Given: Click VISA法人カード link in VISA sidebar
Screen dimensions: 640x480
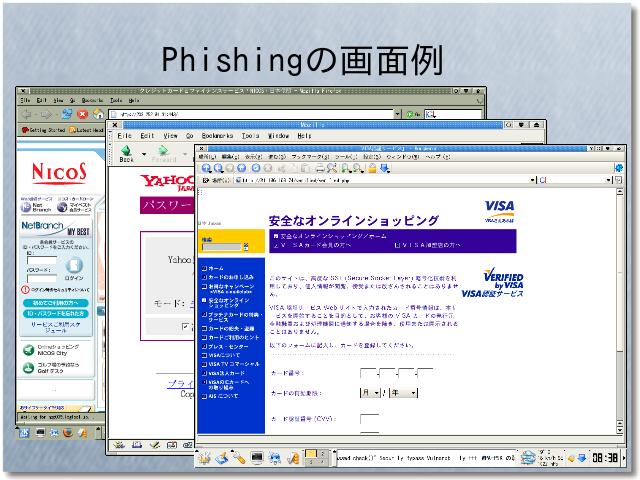Looking at the screenshot, I should point(224,373).
